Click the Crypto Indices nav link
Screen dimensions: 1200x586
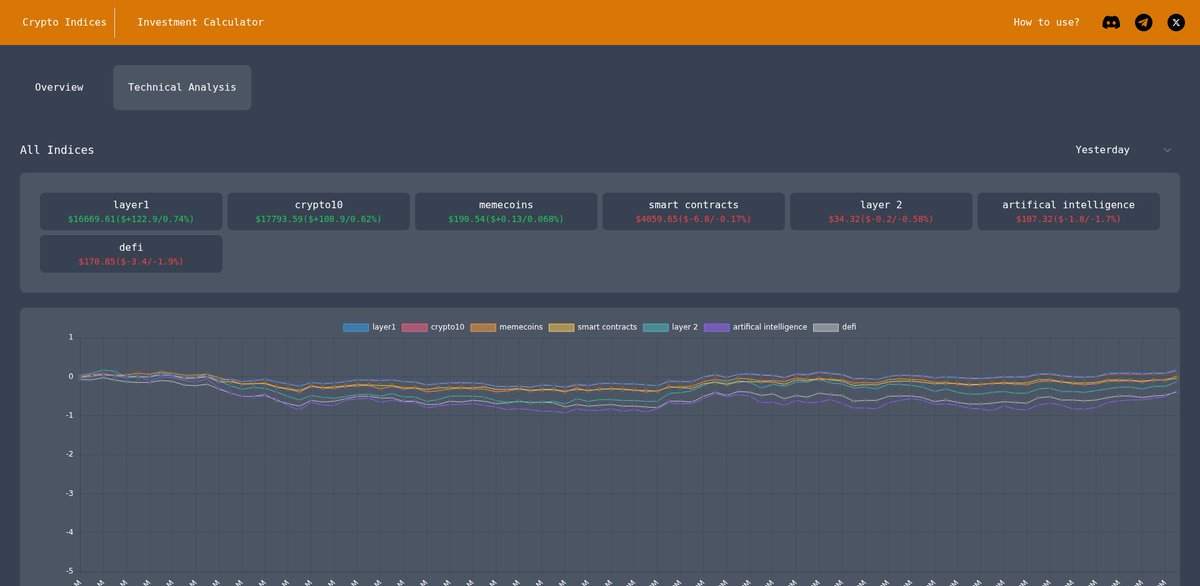(x=64, y=22)
